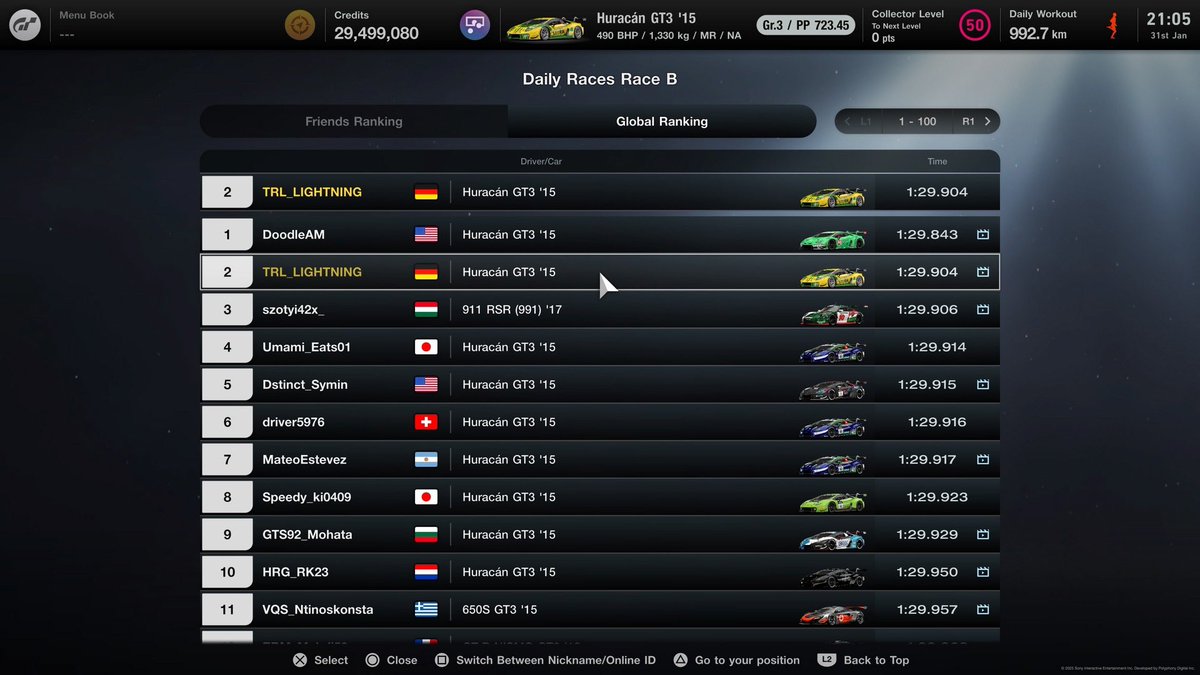Click the 29,499,080 credits value
This screenshot has height=675, width=1200.
[376, 33]
